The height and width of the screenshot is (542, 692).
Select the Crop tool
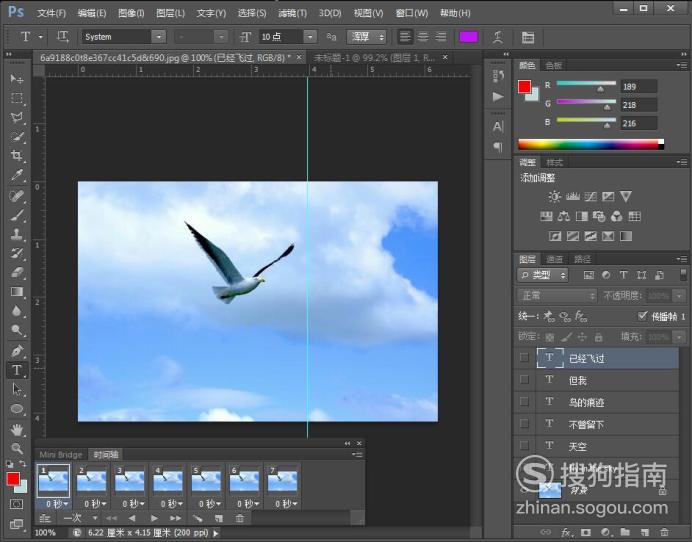pos(17,155)
